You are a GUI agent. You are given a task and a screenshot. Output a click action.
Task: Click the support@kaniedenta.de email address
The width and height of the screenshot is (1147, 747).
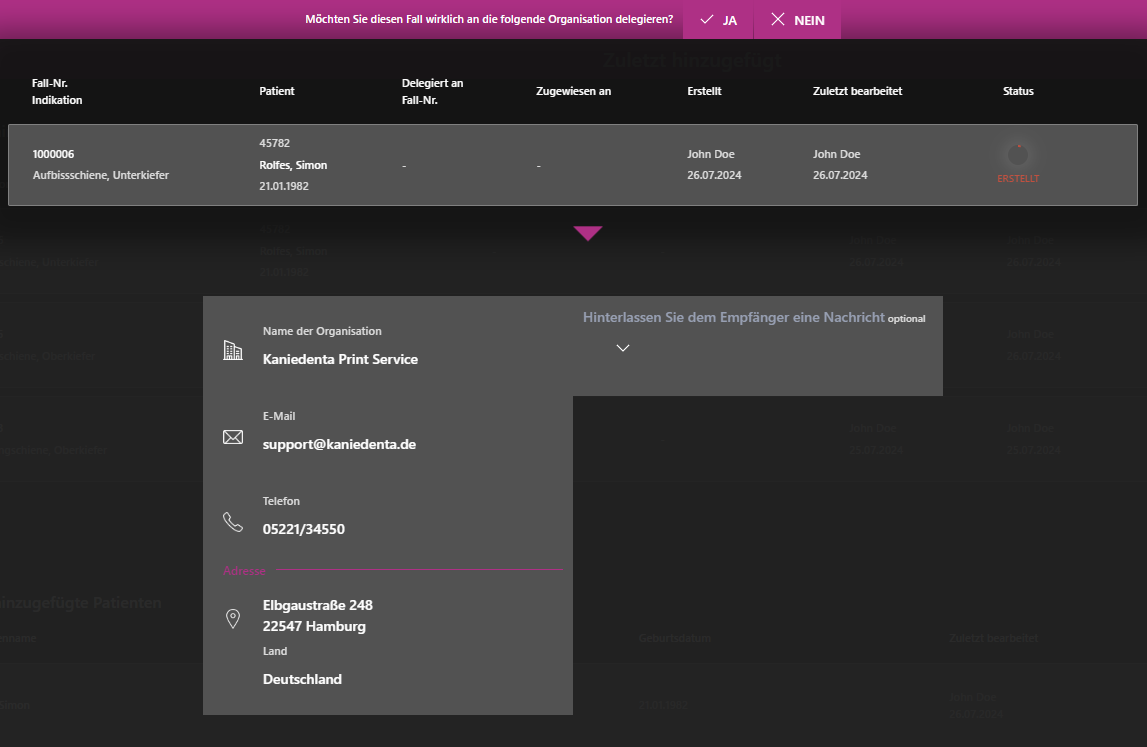point(339,444)
